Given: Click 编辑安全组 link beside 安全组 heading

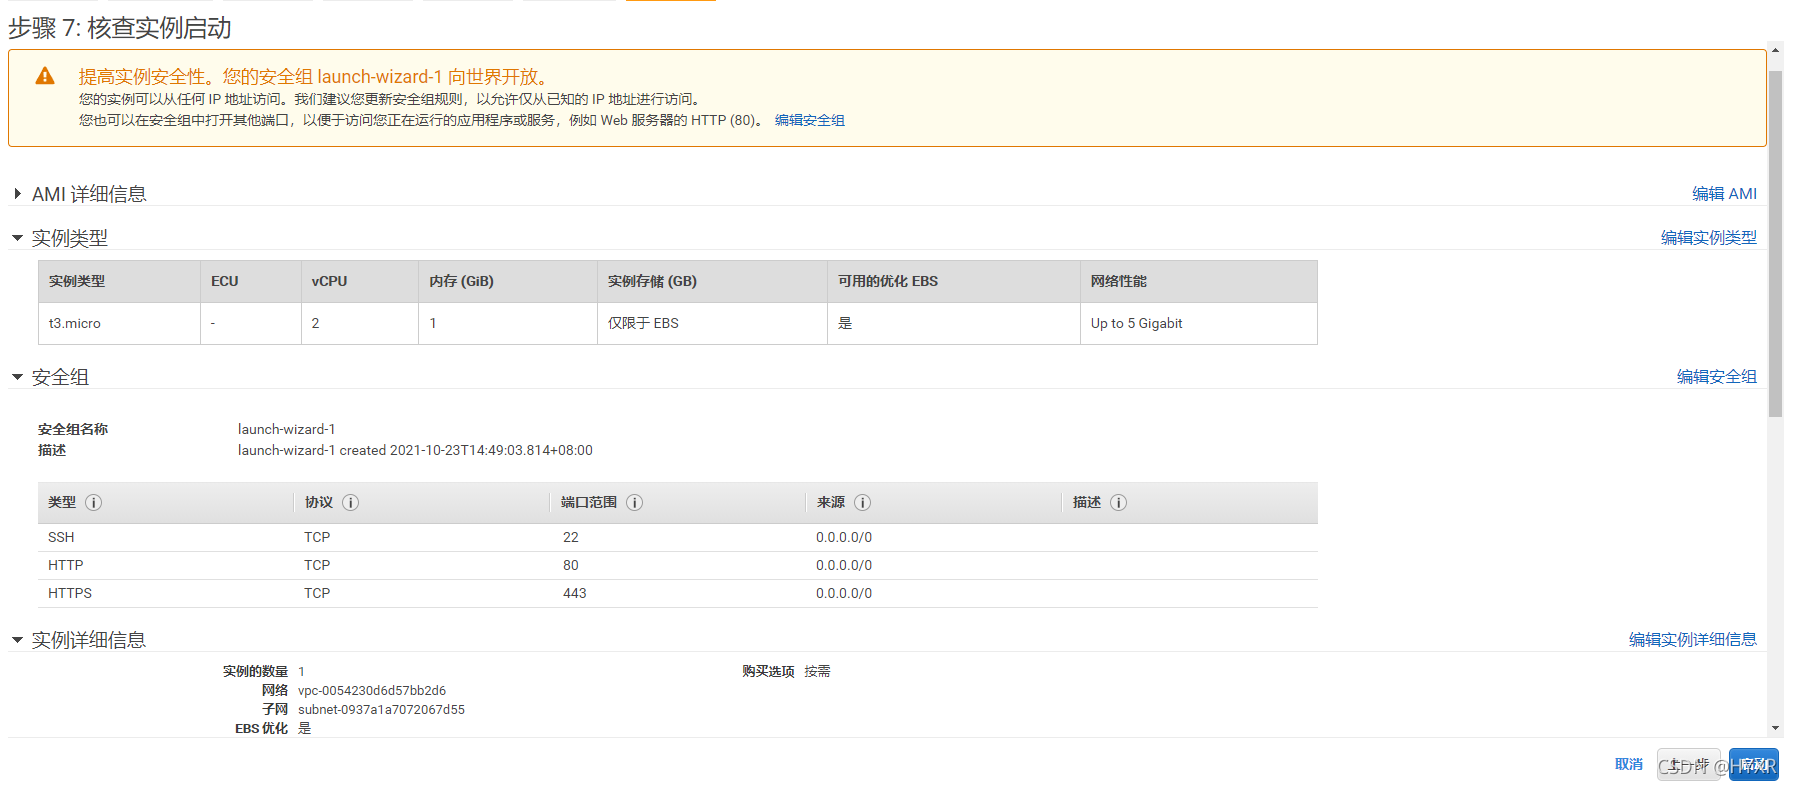Looking at the screenshot, I should coord(1716,377).
